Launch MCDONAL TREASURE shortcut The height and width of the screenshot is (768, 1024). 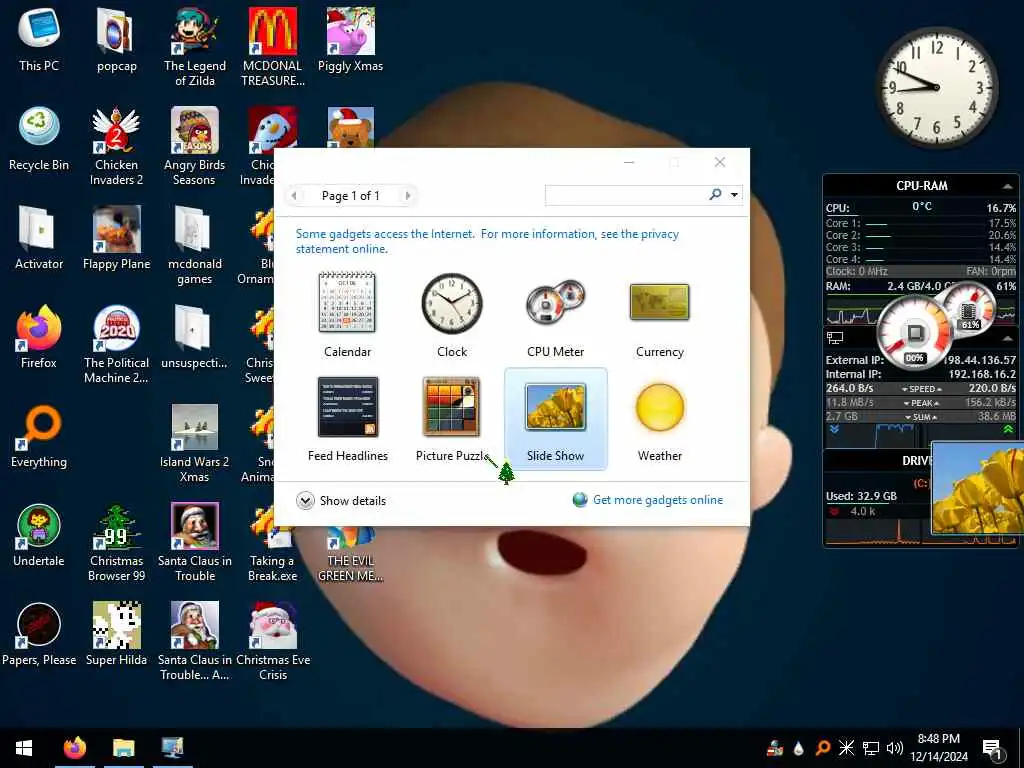click(x=272, y=47)
